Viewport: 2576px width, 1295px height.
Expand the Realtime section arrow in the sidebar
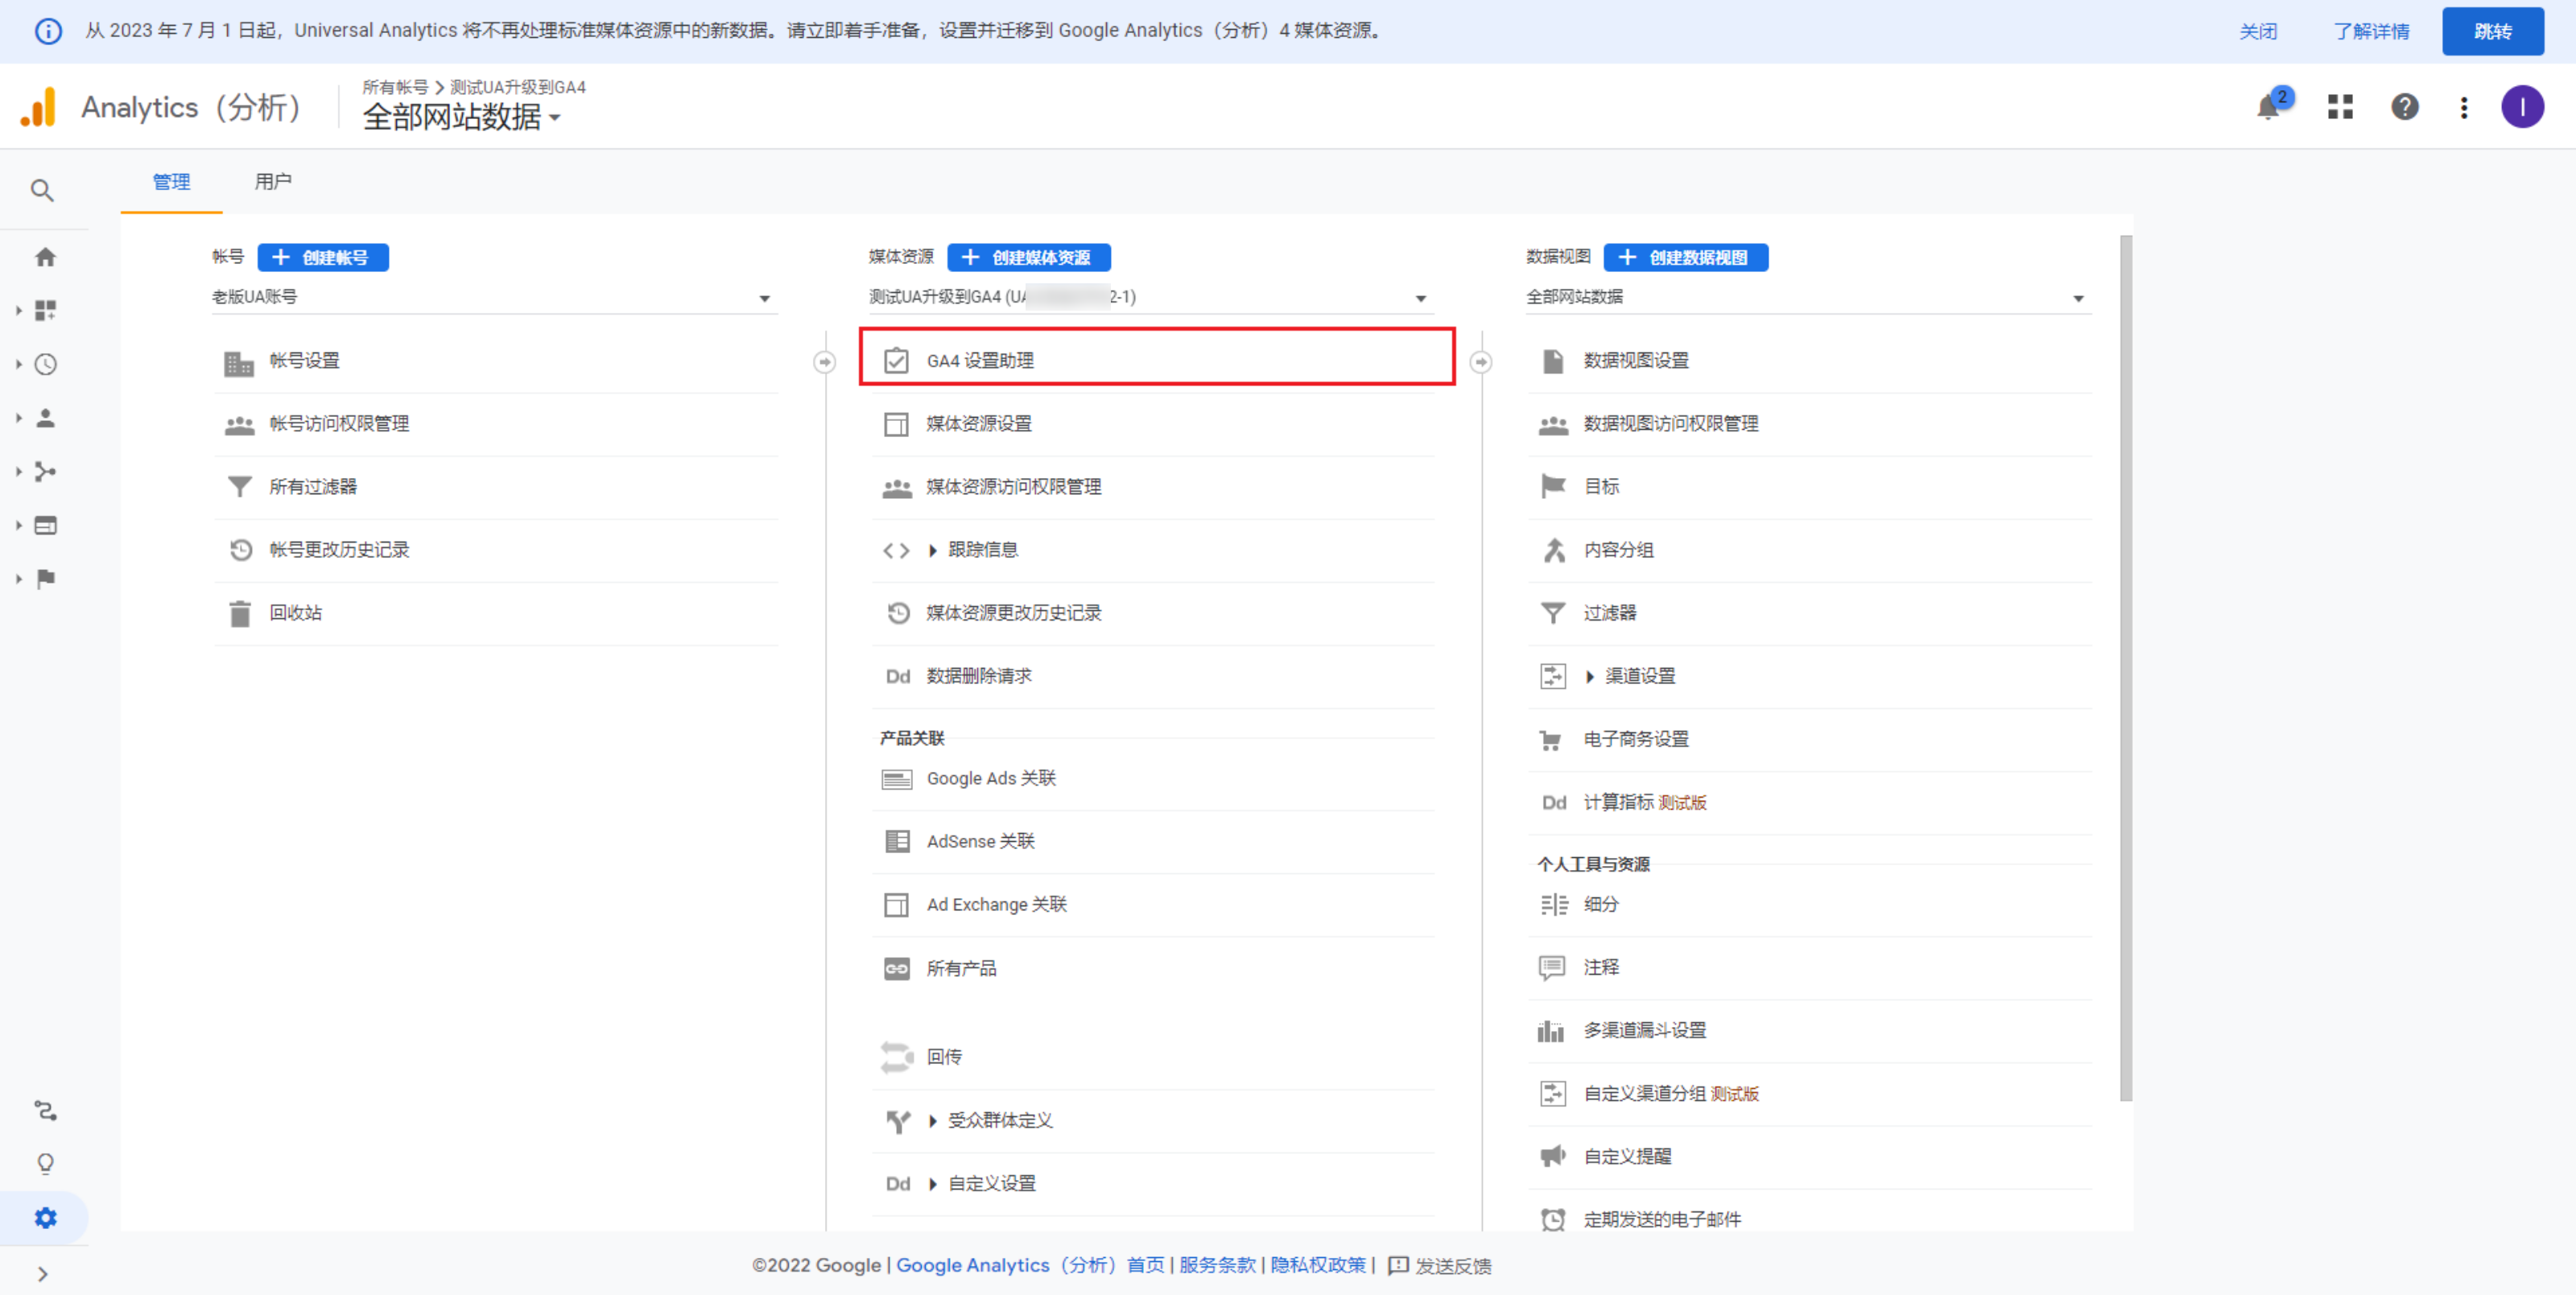[18, 365]
